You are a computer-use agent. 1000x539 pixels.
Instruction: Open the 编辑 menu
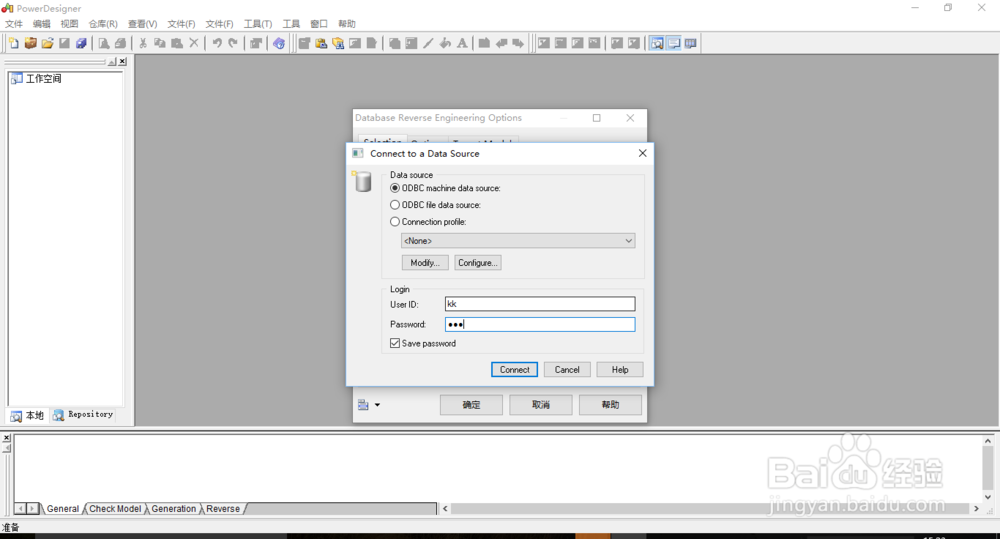[x=41, y=24]
